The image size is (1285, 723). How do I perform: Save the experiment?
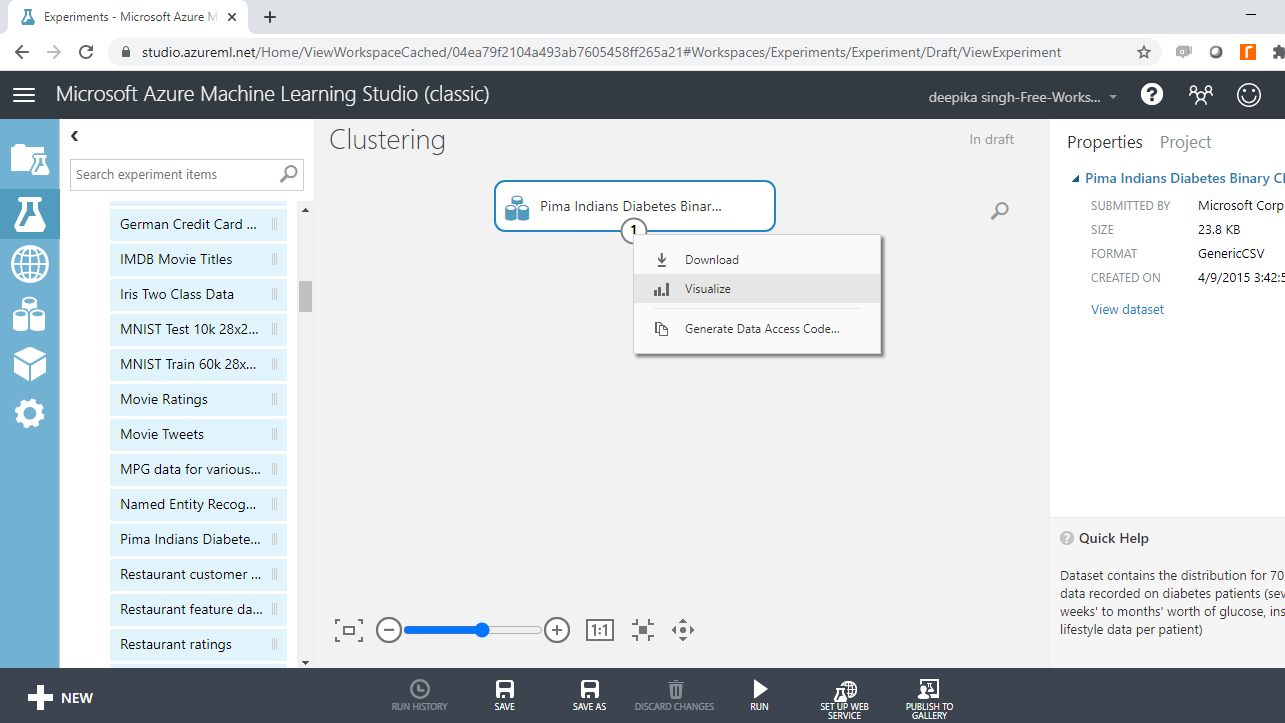coord(505,695)
